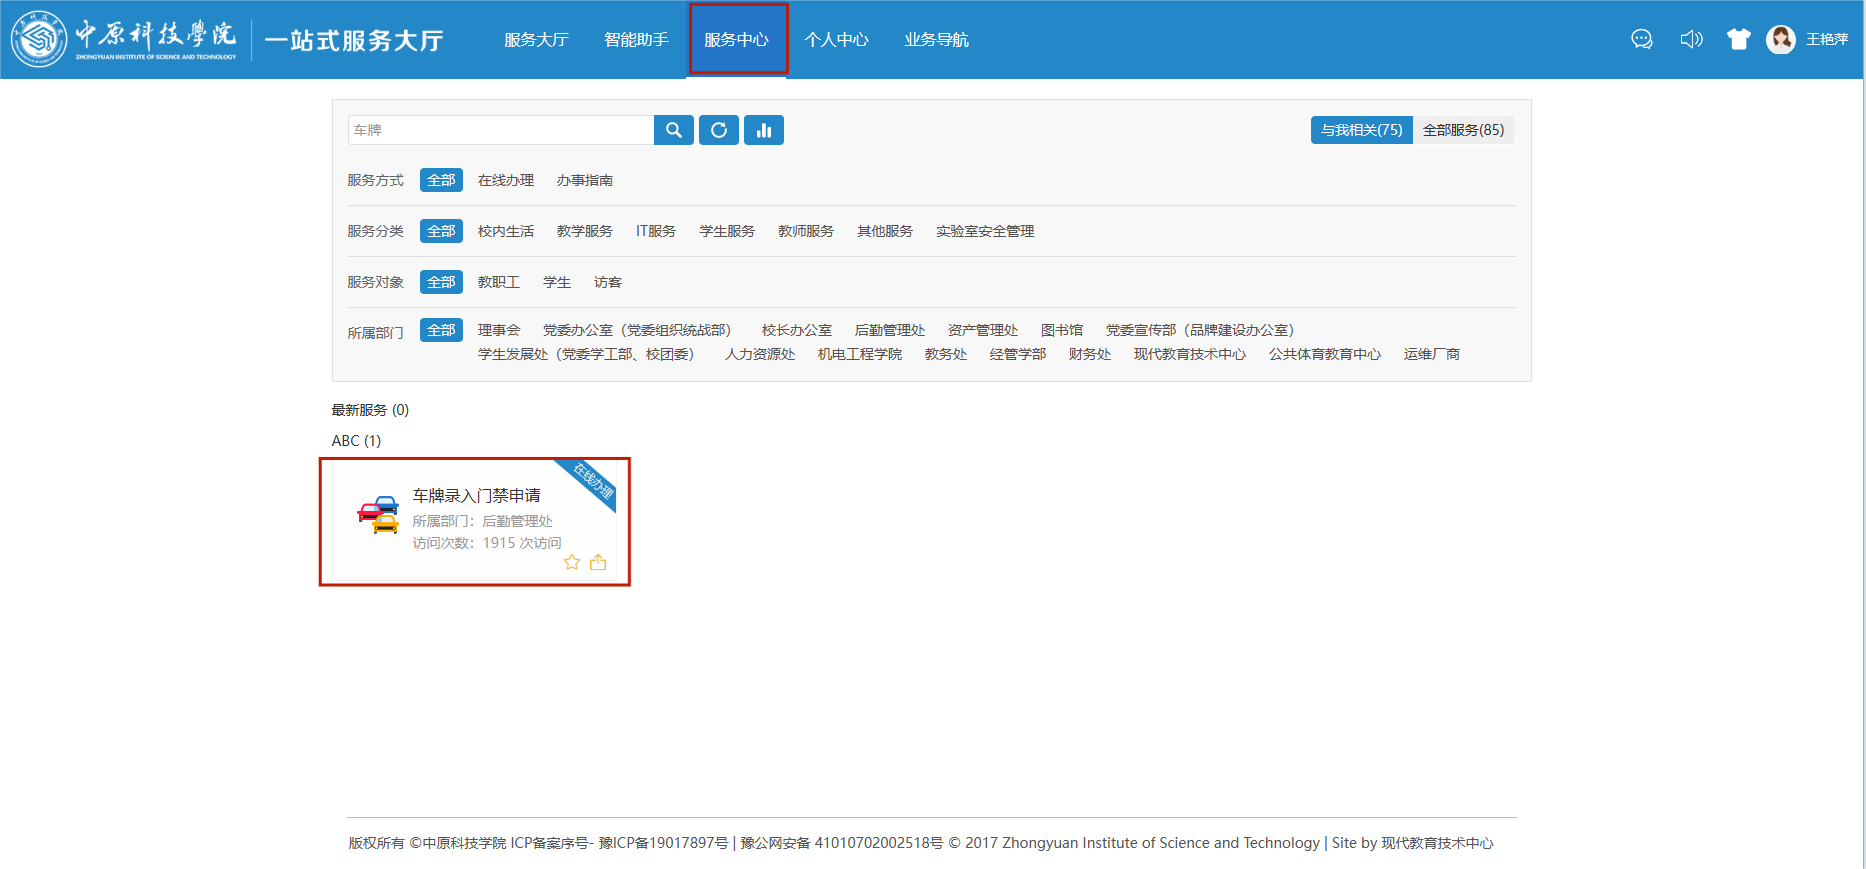The width and height of the screenshot is (1866, 869).
Task: Select 在线办理 service method filter
Action: pos(505,180)
